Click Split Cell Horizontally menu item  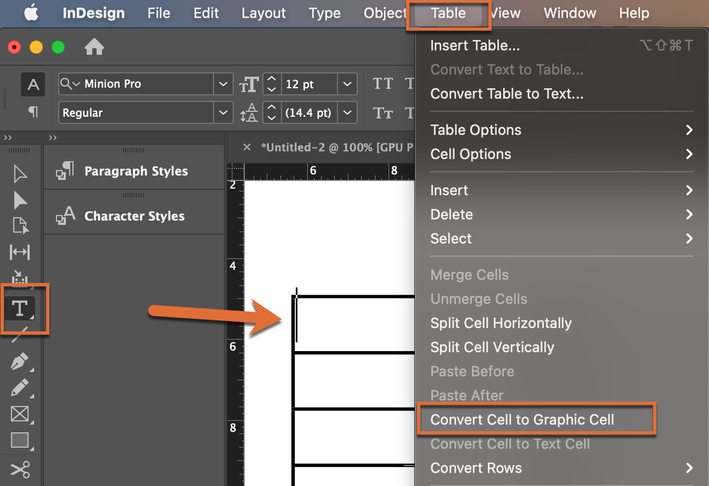(x=501, y=323)
